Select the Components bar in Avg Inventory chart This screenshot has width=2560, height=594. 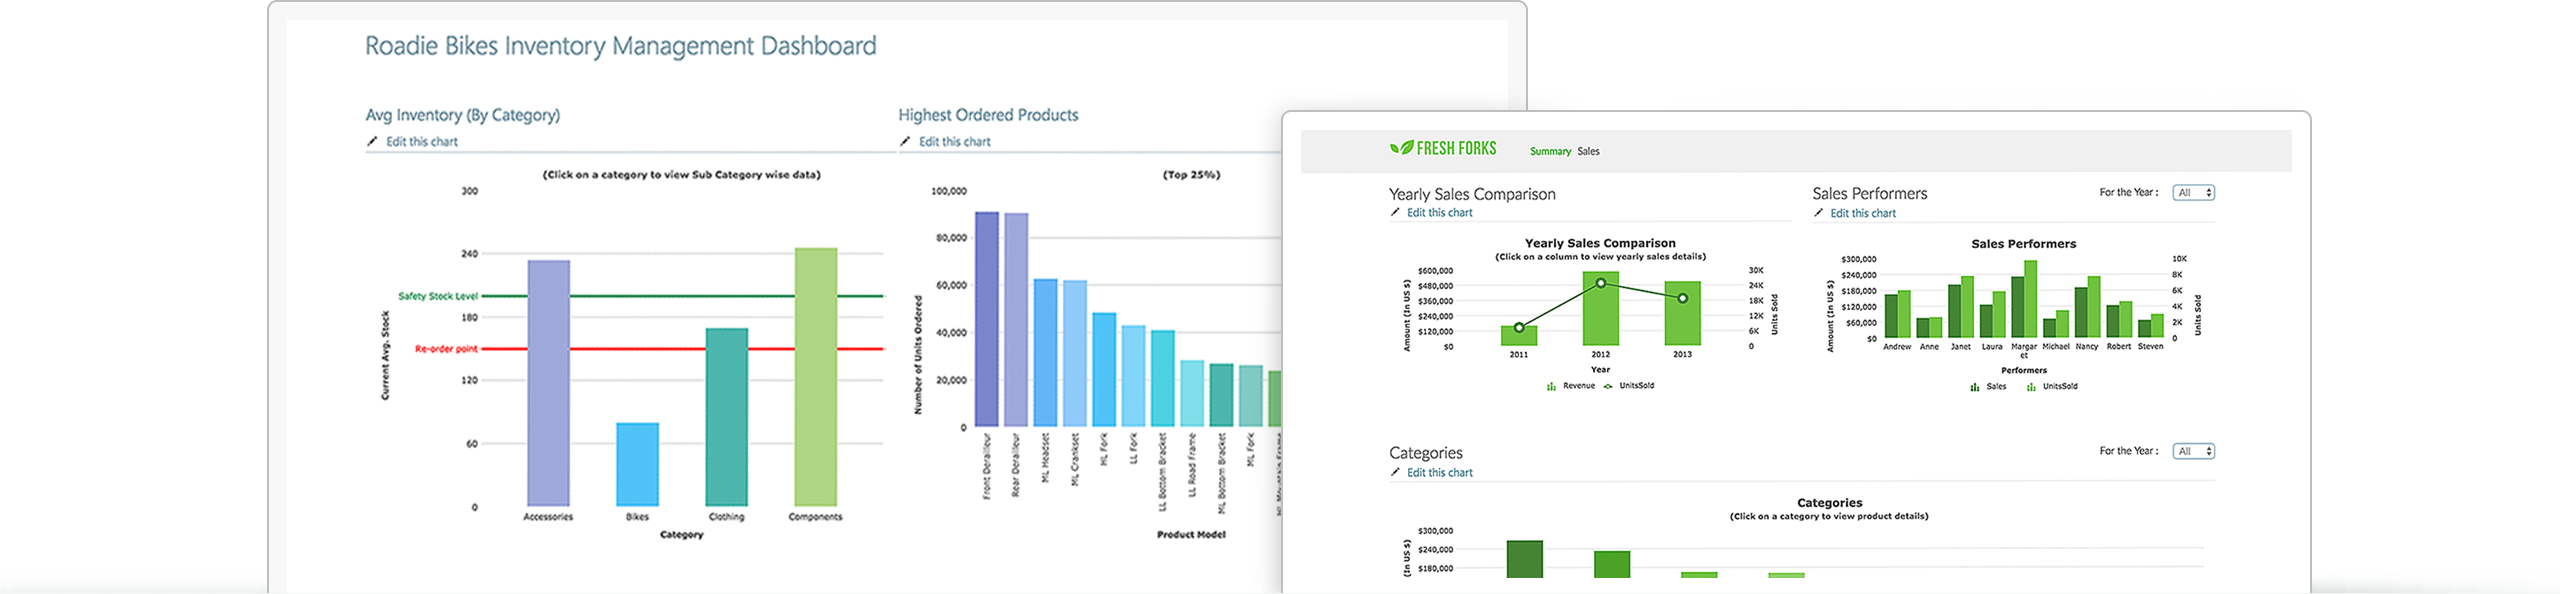pyautogui.click(x=816, y=377)
